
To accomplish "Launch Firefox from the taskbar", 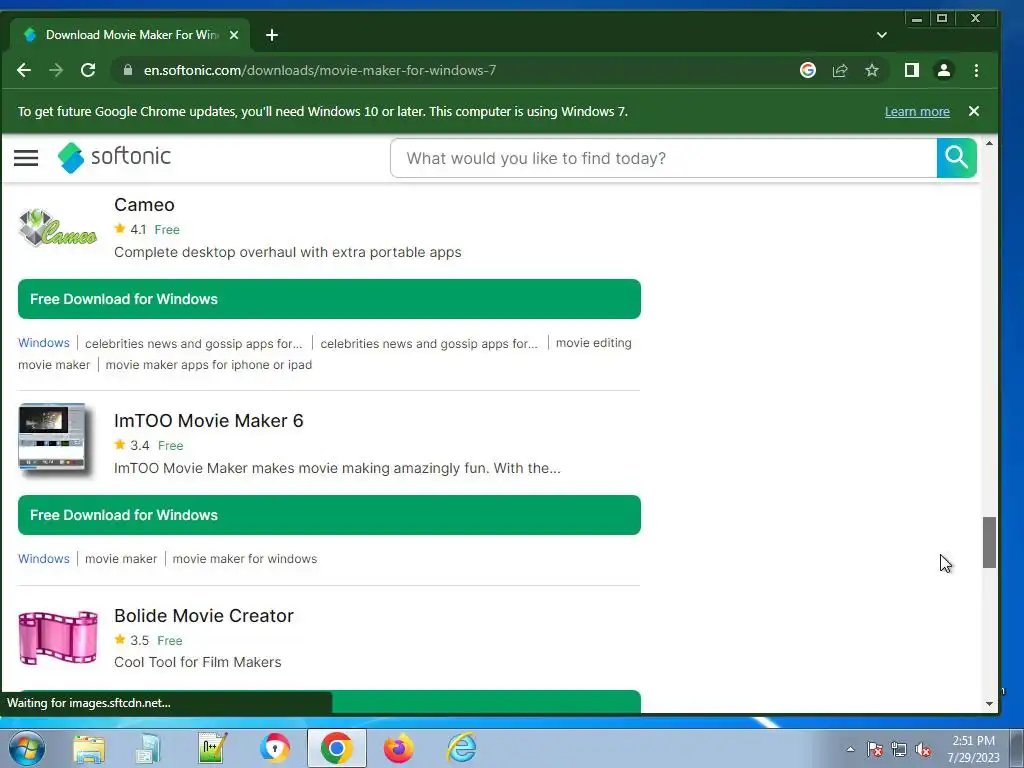I will (398, 748).
